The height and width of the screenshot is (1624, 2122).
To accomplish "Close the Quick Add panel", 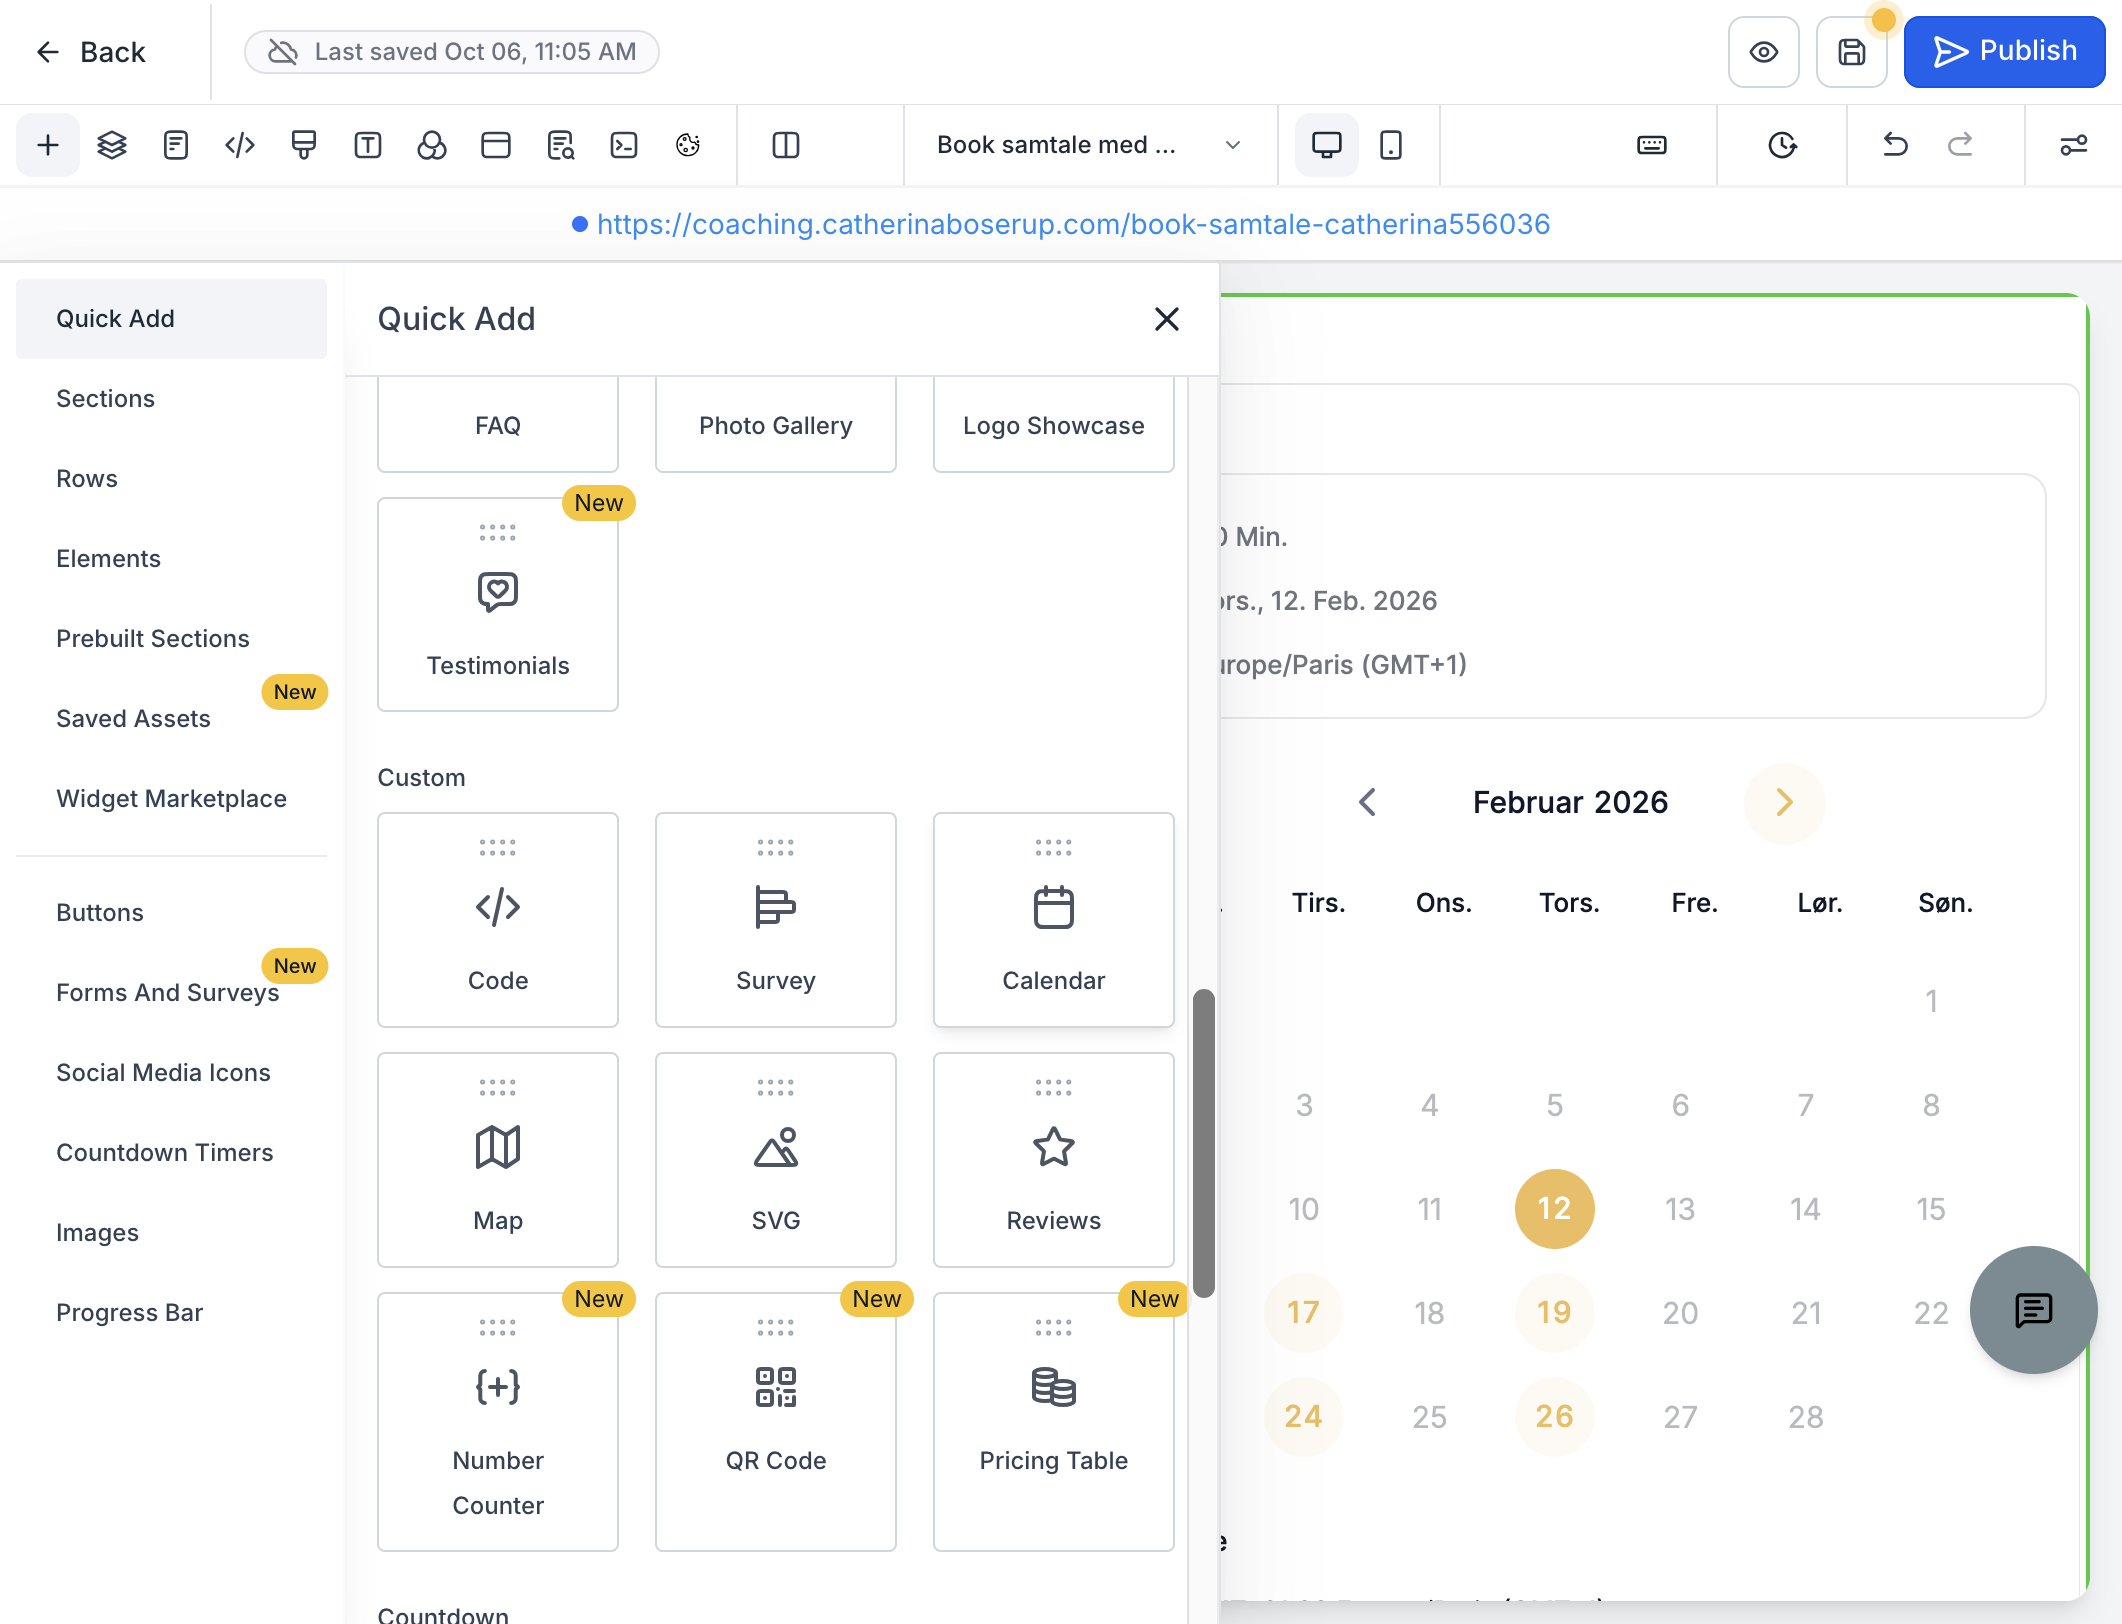I will [x=1167, y=319].
